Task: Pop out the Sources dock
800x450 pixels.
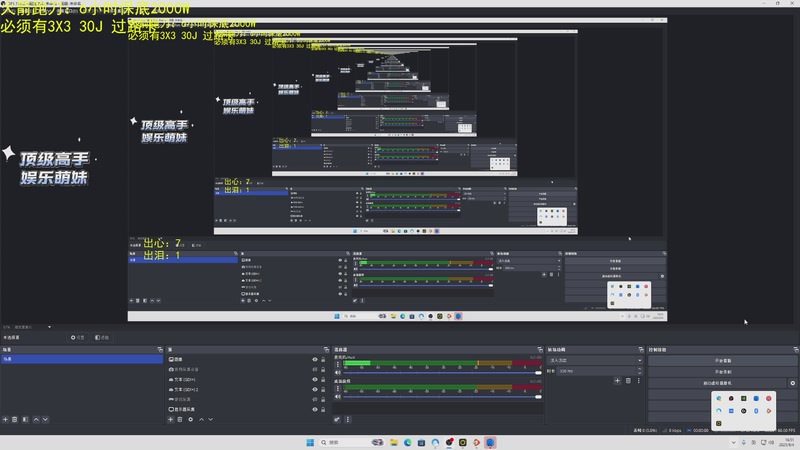Action: tap(326, 349)
